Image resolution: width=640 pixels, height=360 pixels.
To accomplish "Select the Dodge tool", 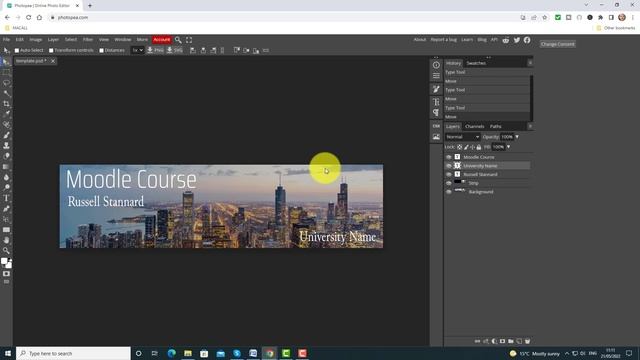I will (x=6, y=188).
